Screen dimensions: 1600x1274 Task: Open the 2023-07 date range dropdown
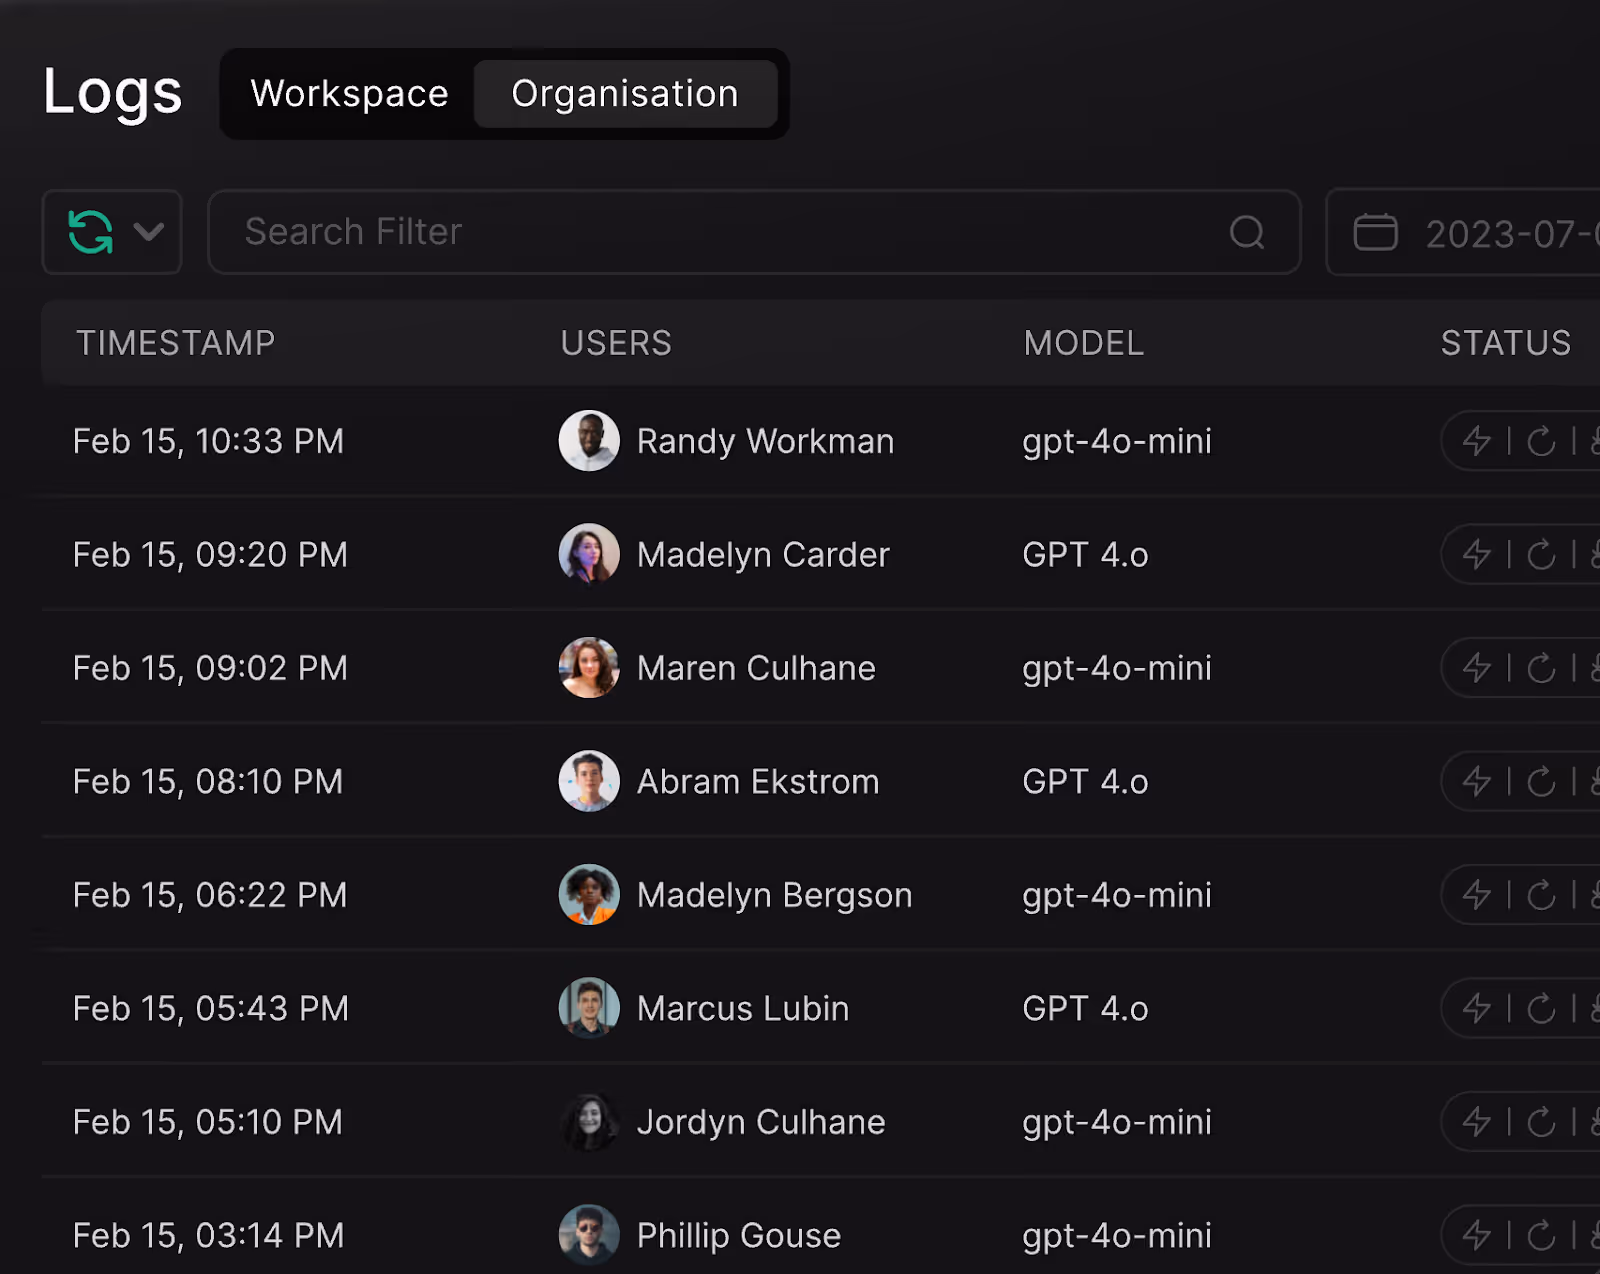(1463, 232)
